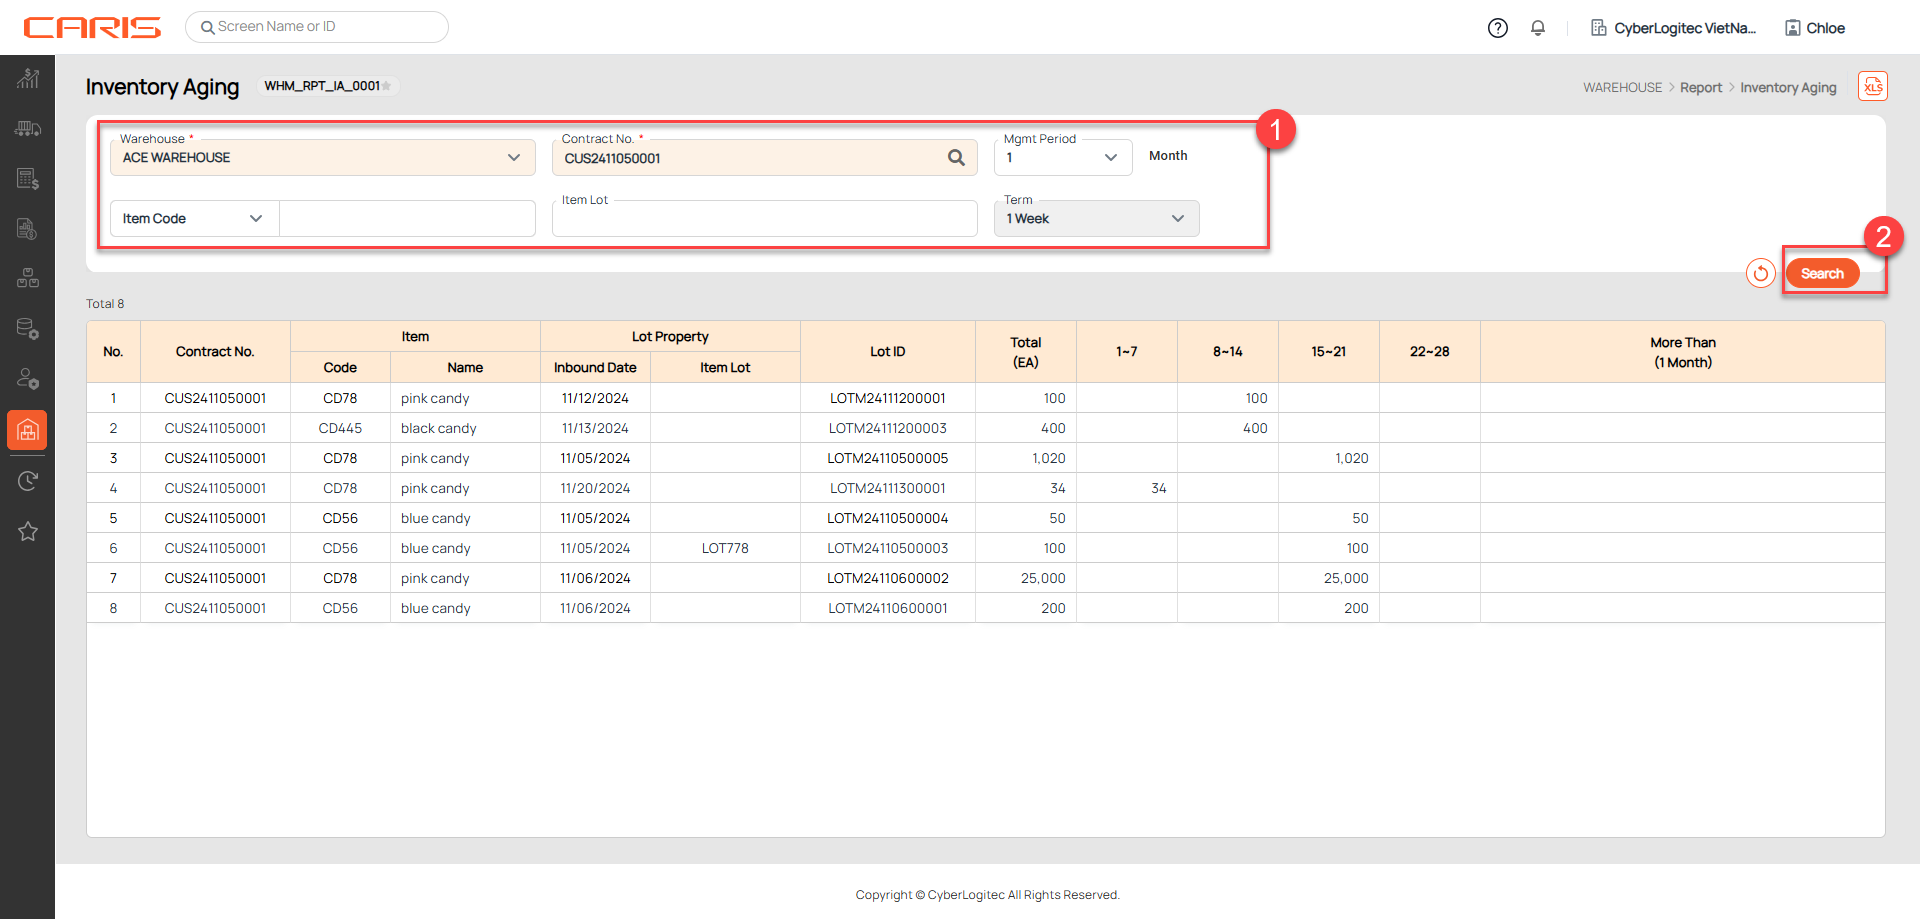The image size is (1920, 919).
Task: Open the Chloe user menu
Action: 1825,28
